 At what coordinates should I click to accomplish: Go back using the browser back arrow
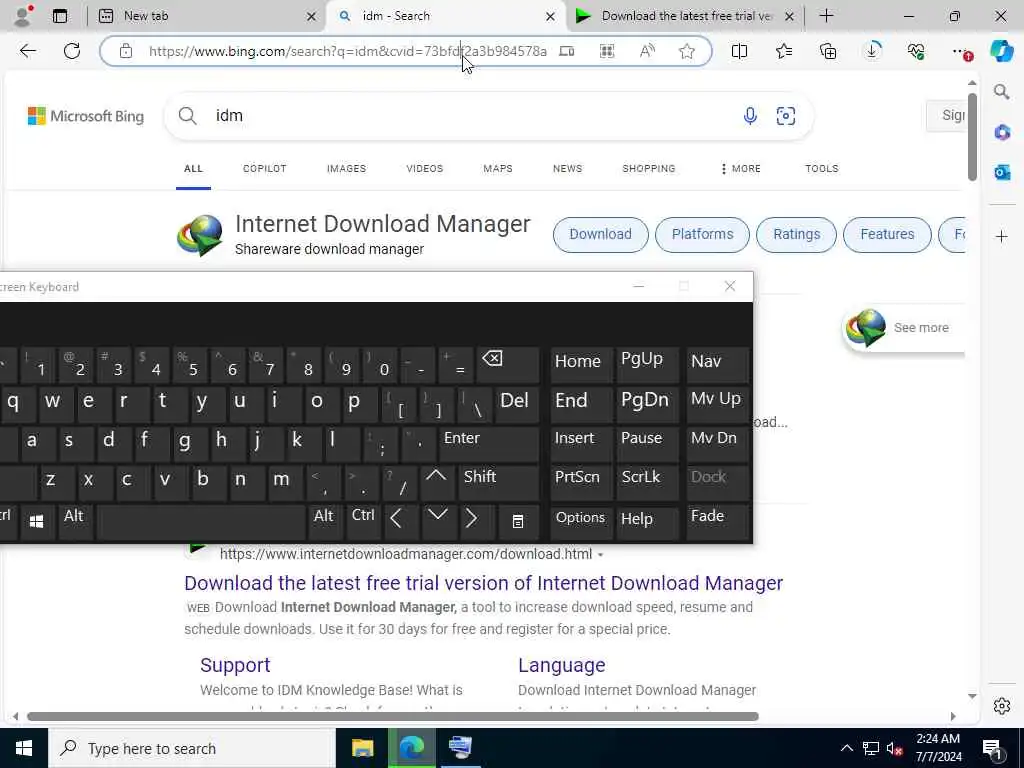click(x=27, y=51)
